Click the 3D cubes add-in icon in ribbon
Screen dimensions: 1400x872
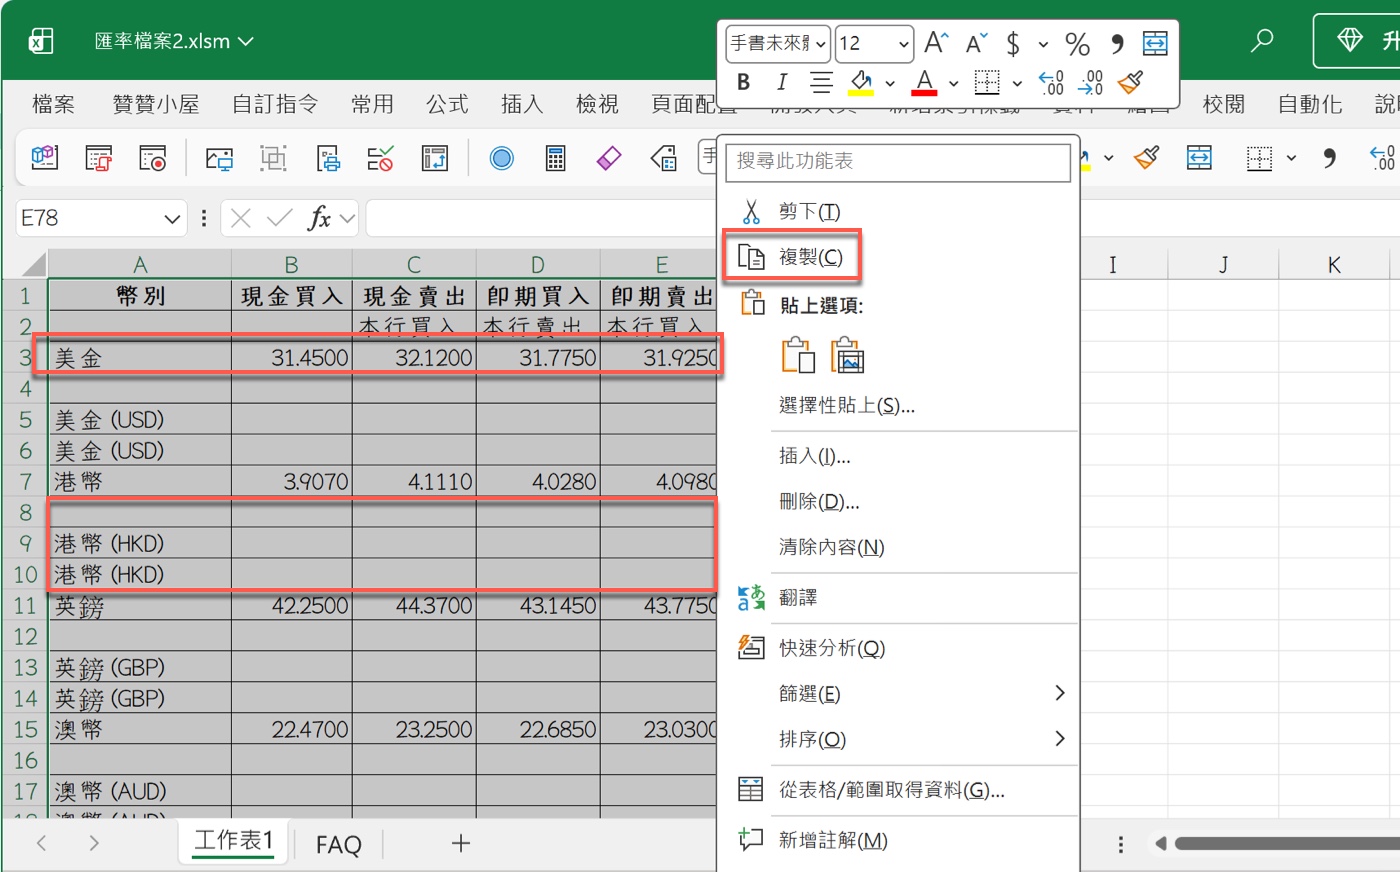click(x=45, y=157)
